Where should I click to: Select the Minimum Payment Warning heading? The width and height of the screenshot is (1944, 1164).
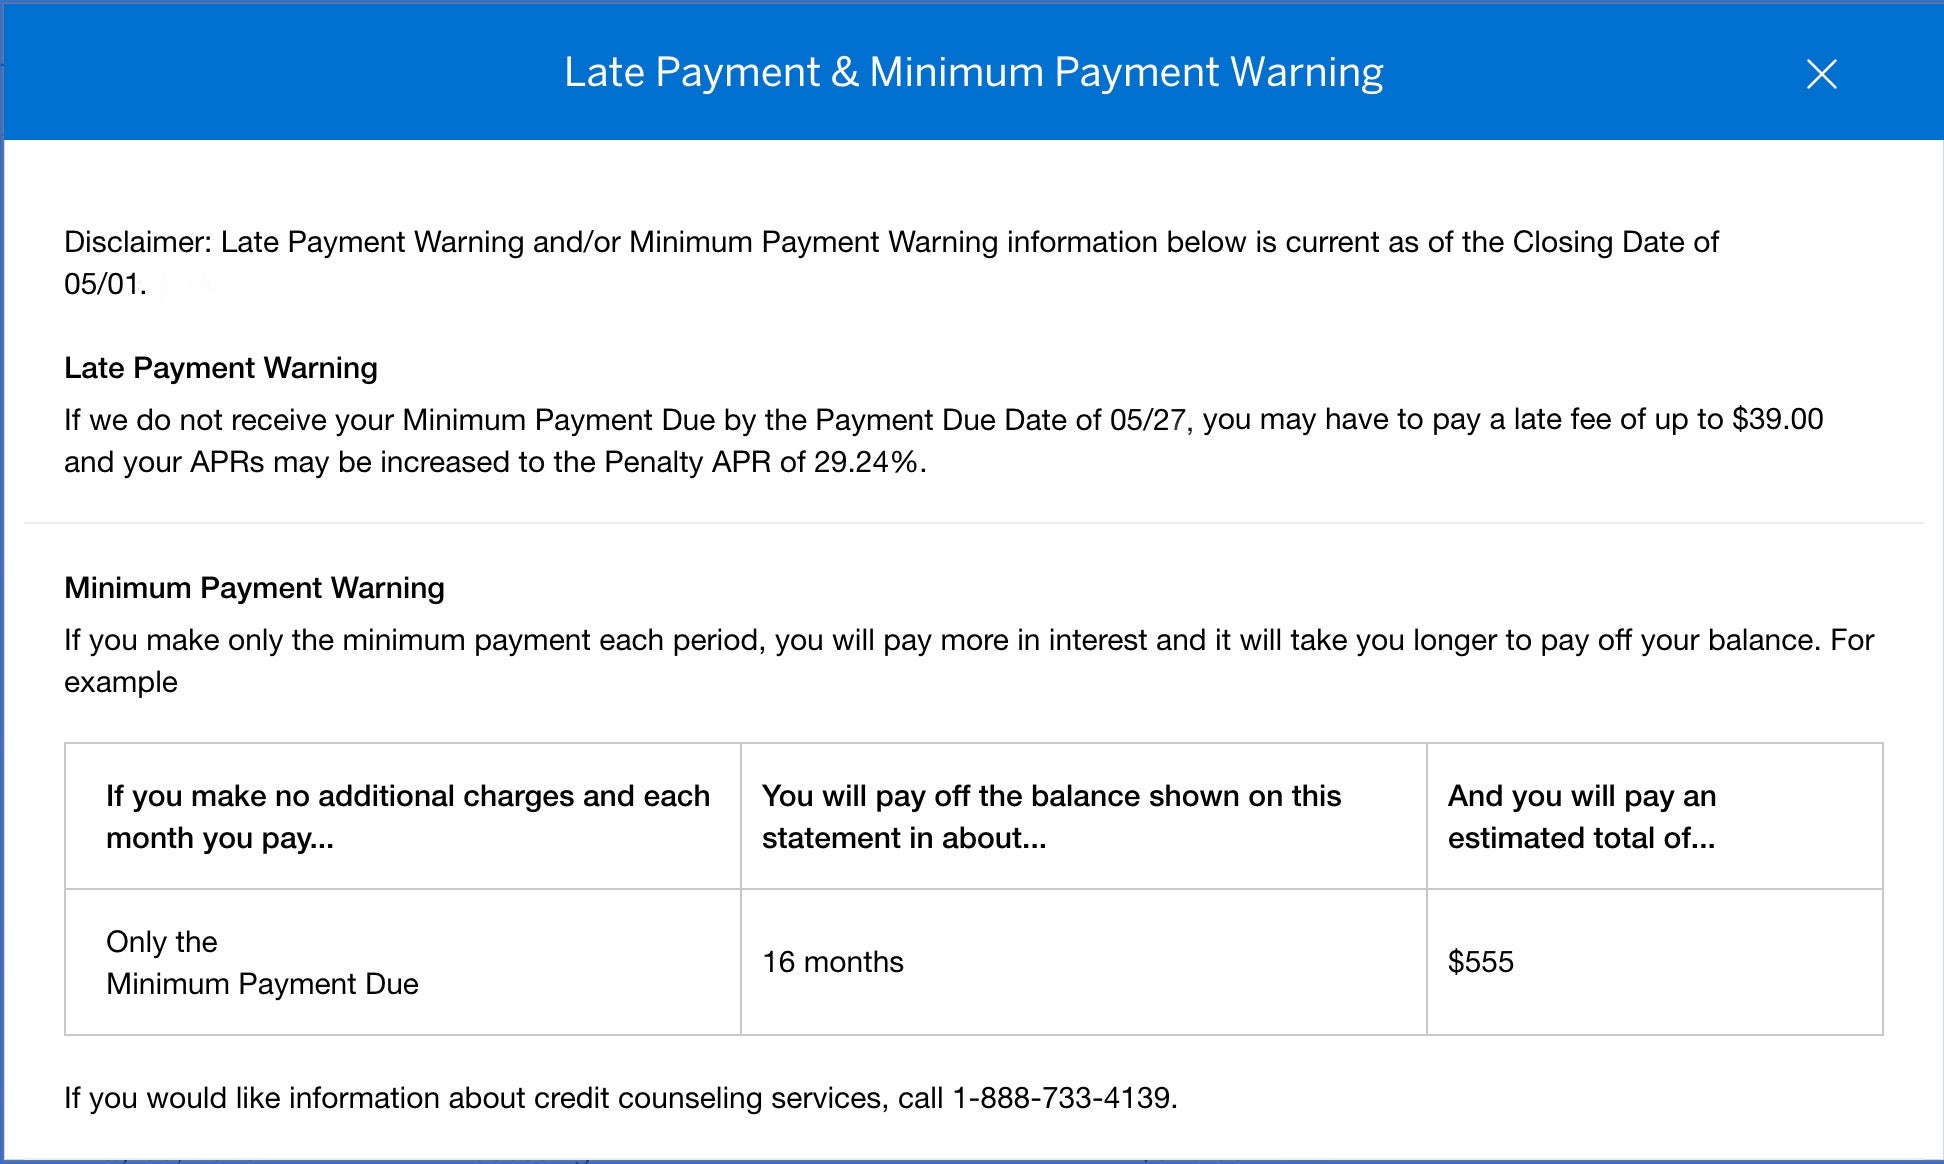tap(254, 588)
